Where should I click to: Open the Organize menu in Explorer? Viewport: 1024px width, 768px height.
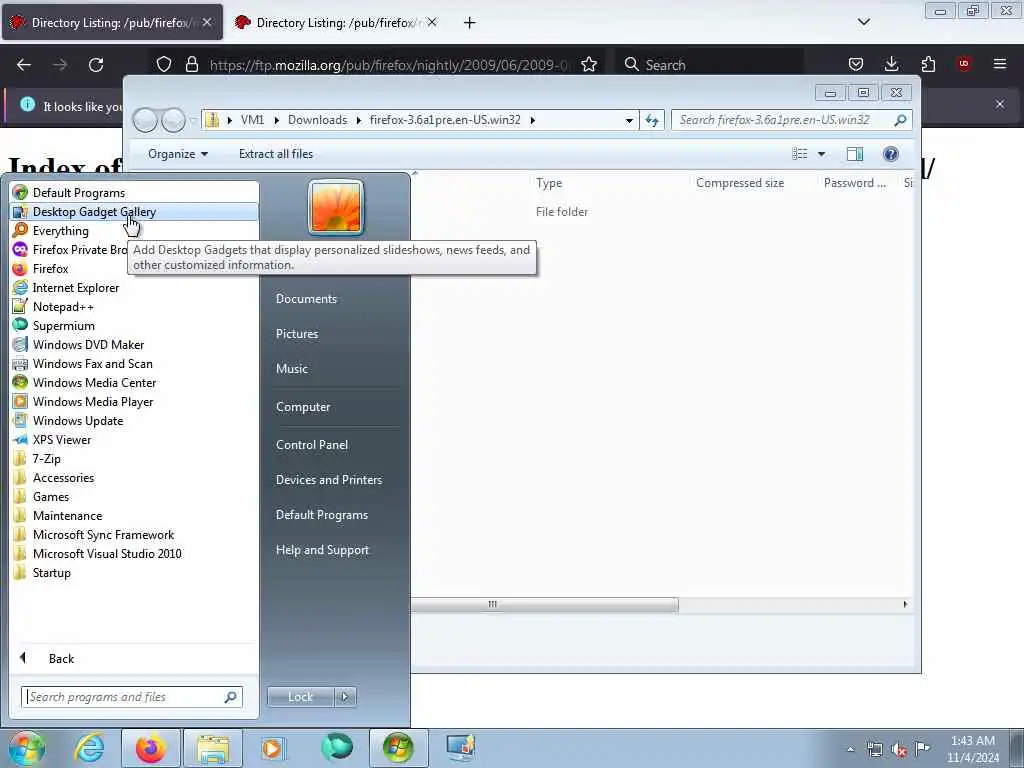coord(178,154)
